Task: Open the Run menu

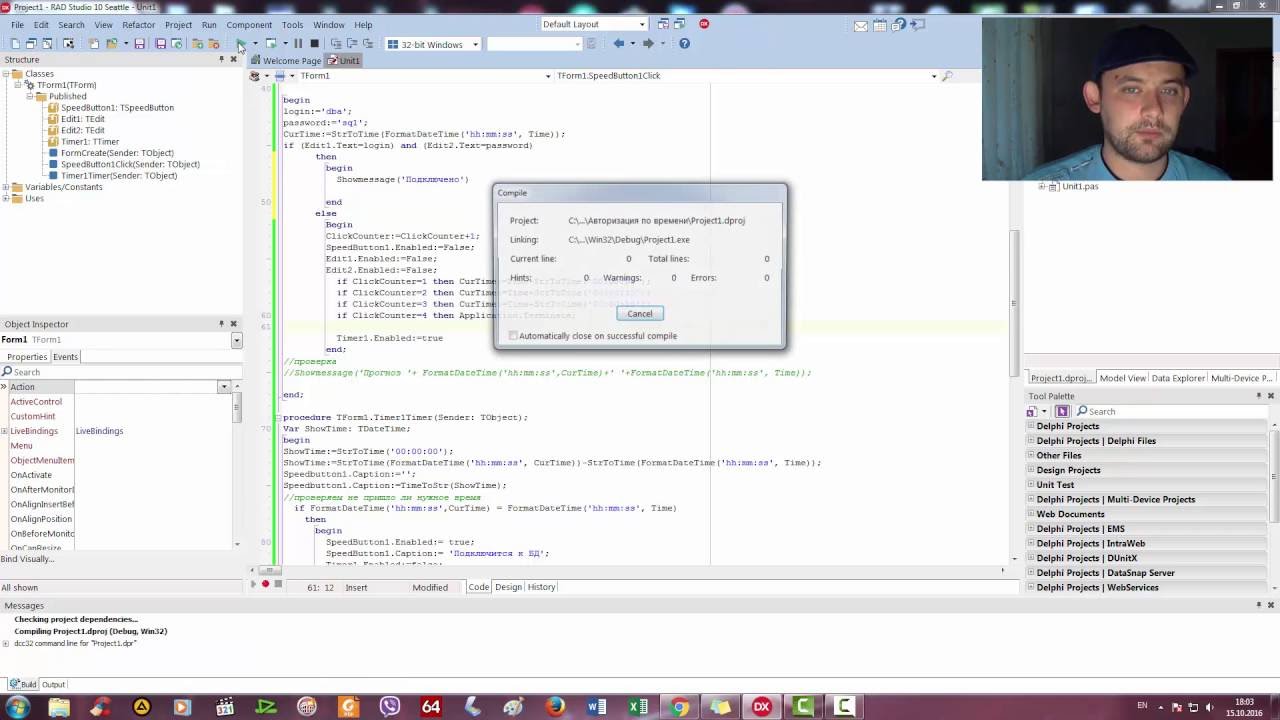Action: [209, 24]
